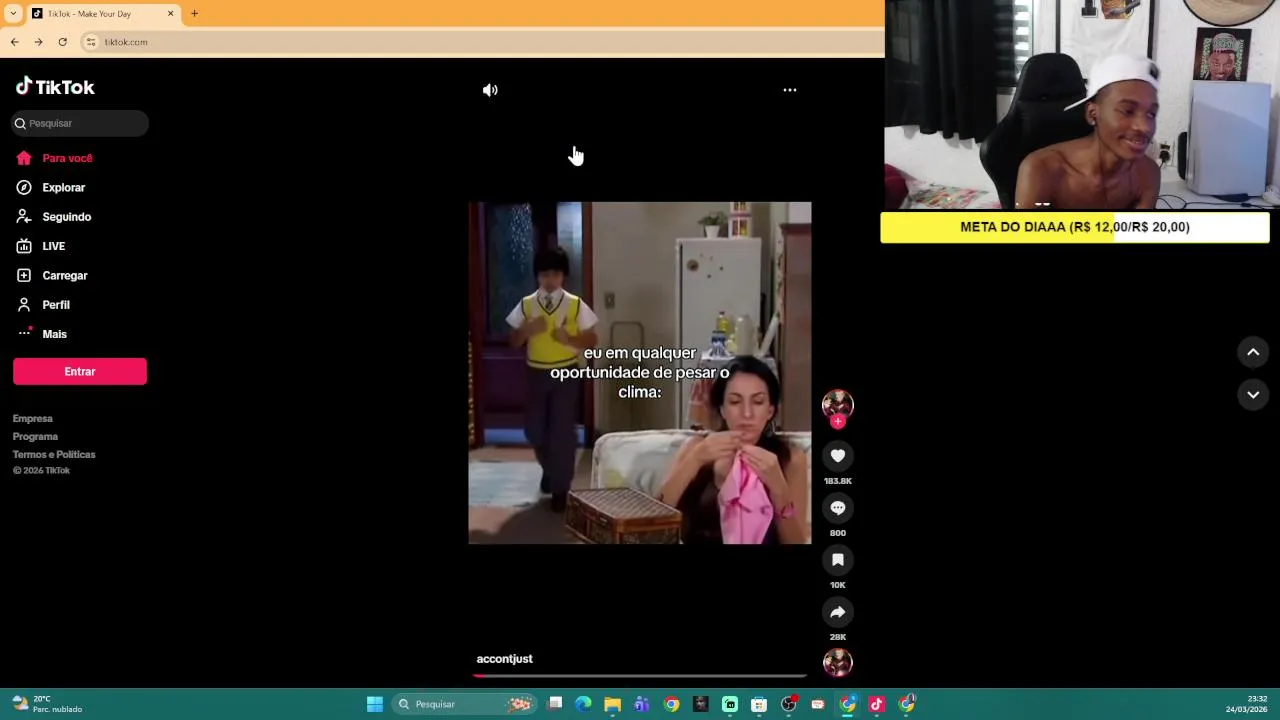Open the three-dot options menu above video
Viewport: 1280px width, 720px height.
pos(790,90)
